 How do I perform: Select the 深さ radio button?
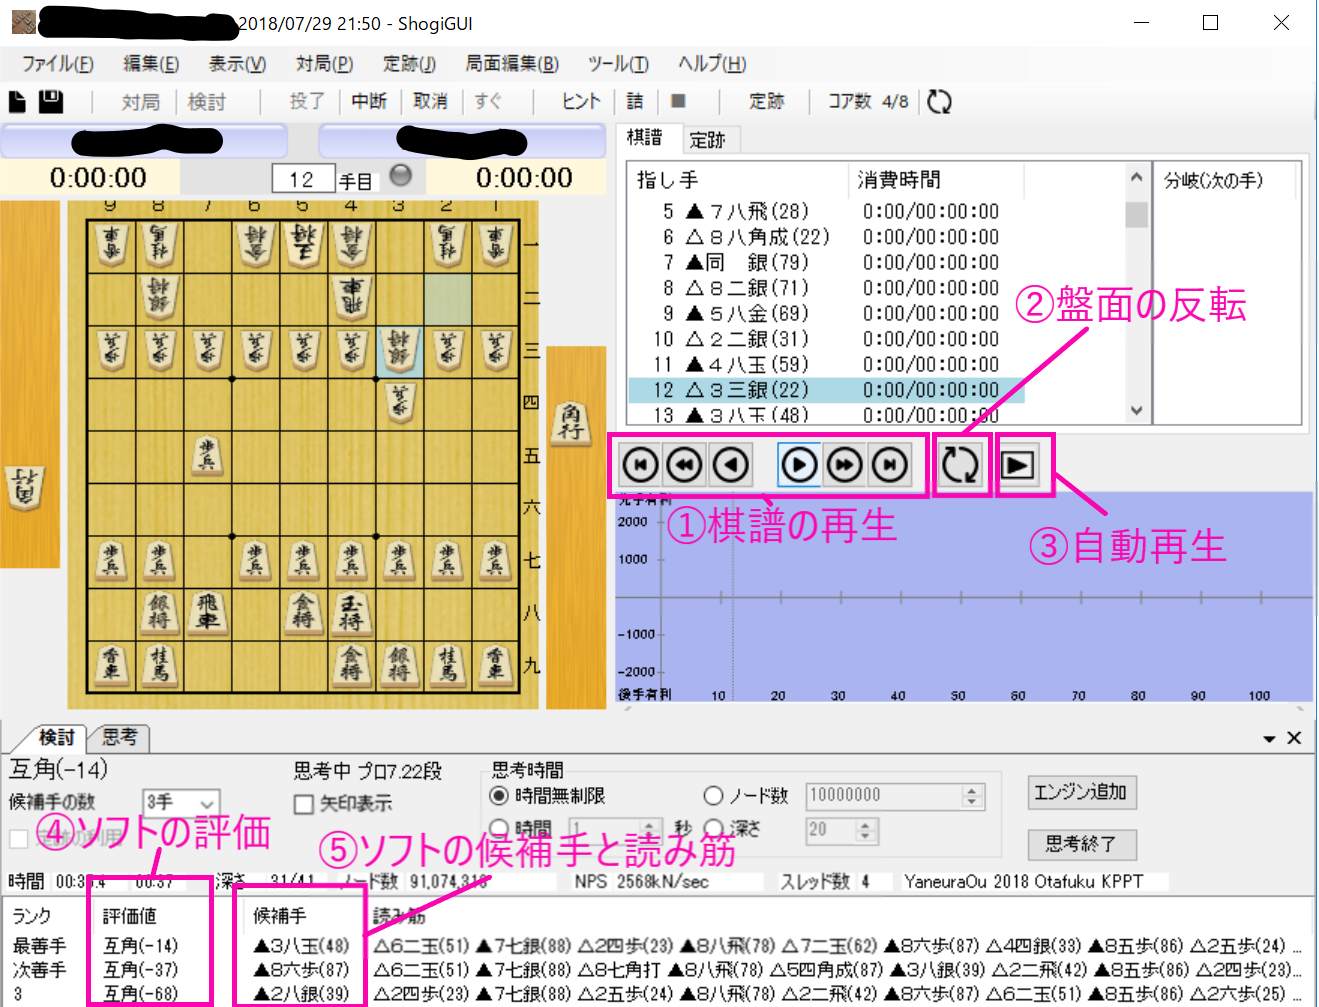[713, 828]
